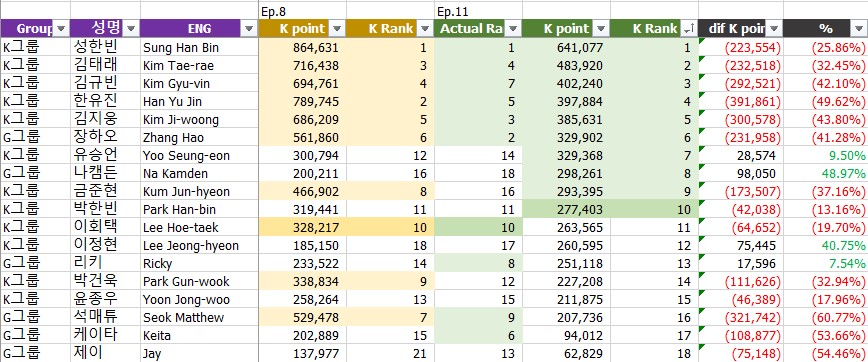Viewport: 868px width, 362px height.
Task: Click the highlighted 277,403 K point cell
Action: point(566,210)
